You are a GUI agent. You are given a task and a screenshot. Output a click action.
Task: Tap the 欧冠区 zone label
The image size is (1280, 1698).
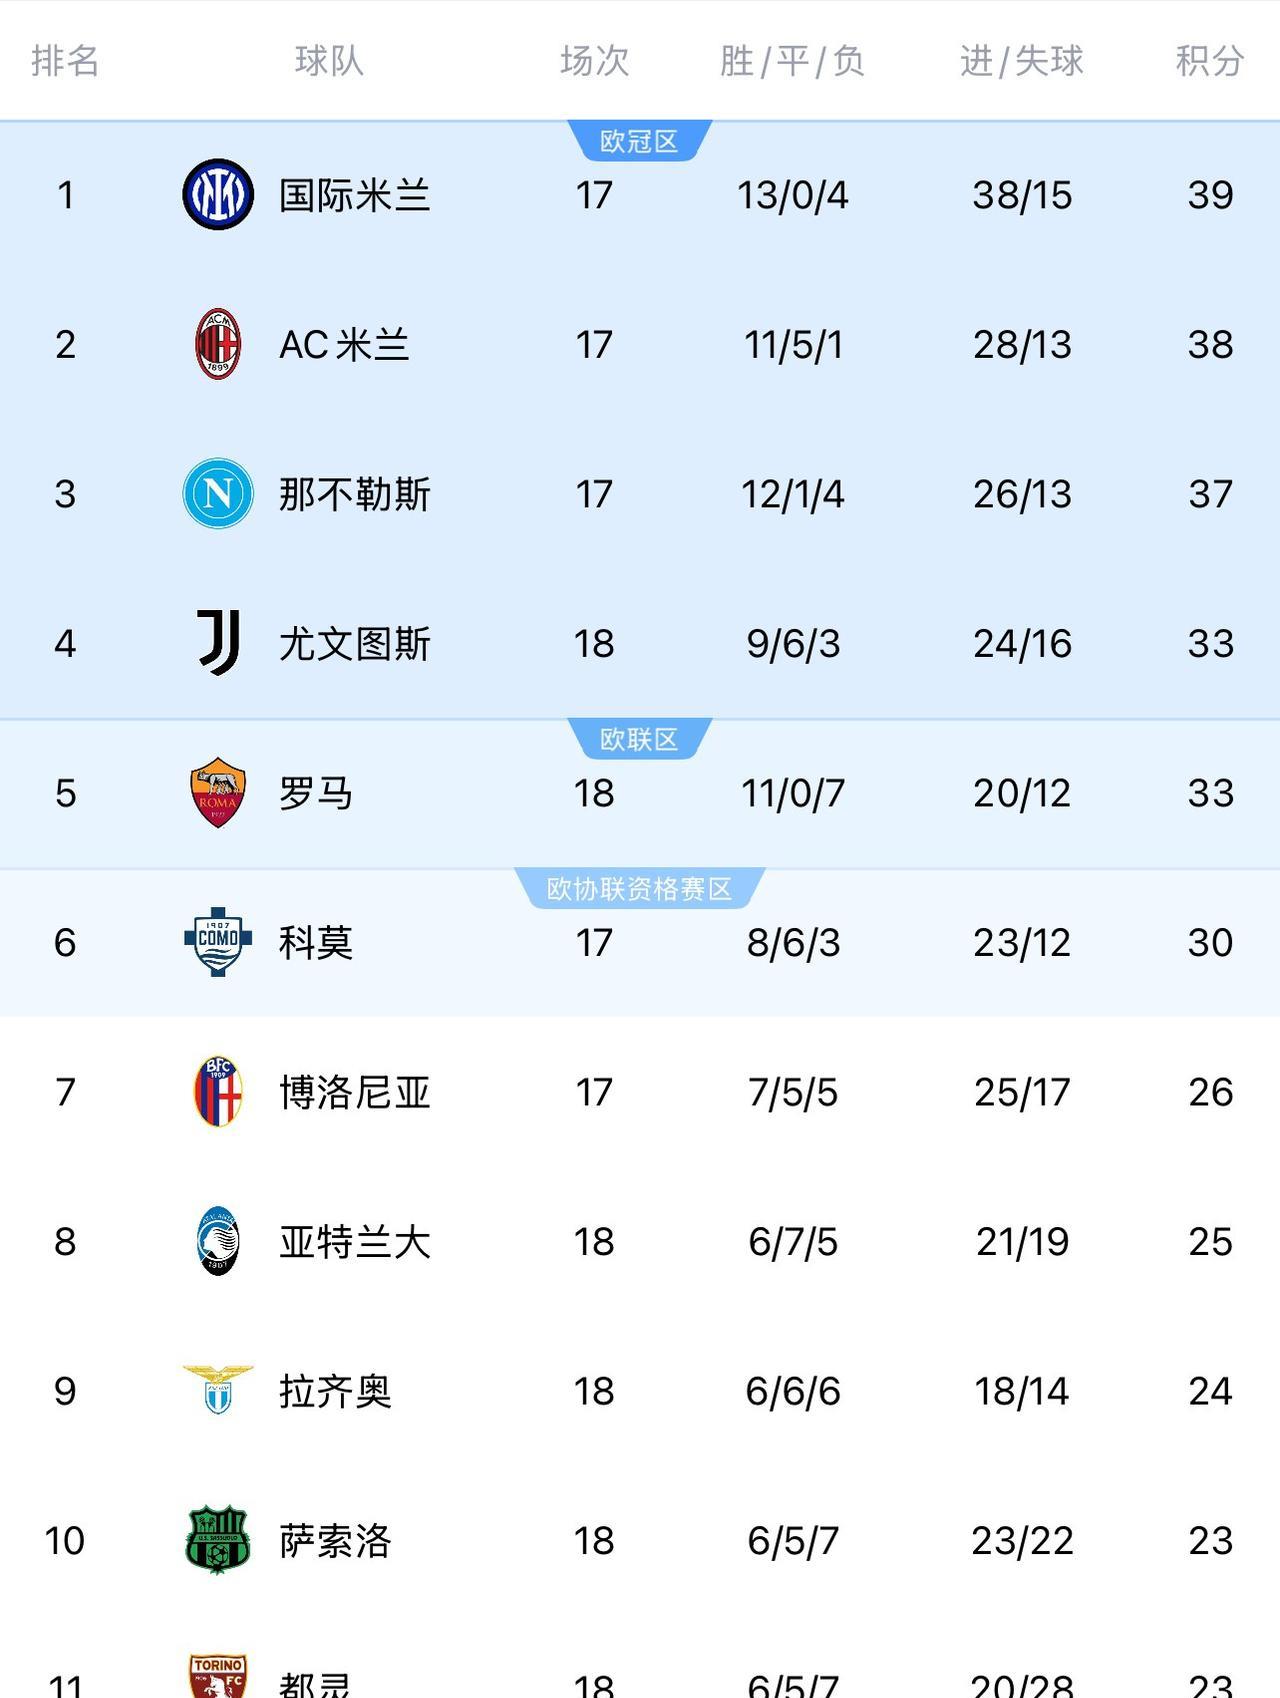point(639,141)
